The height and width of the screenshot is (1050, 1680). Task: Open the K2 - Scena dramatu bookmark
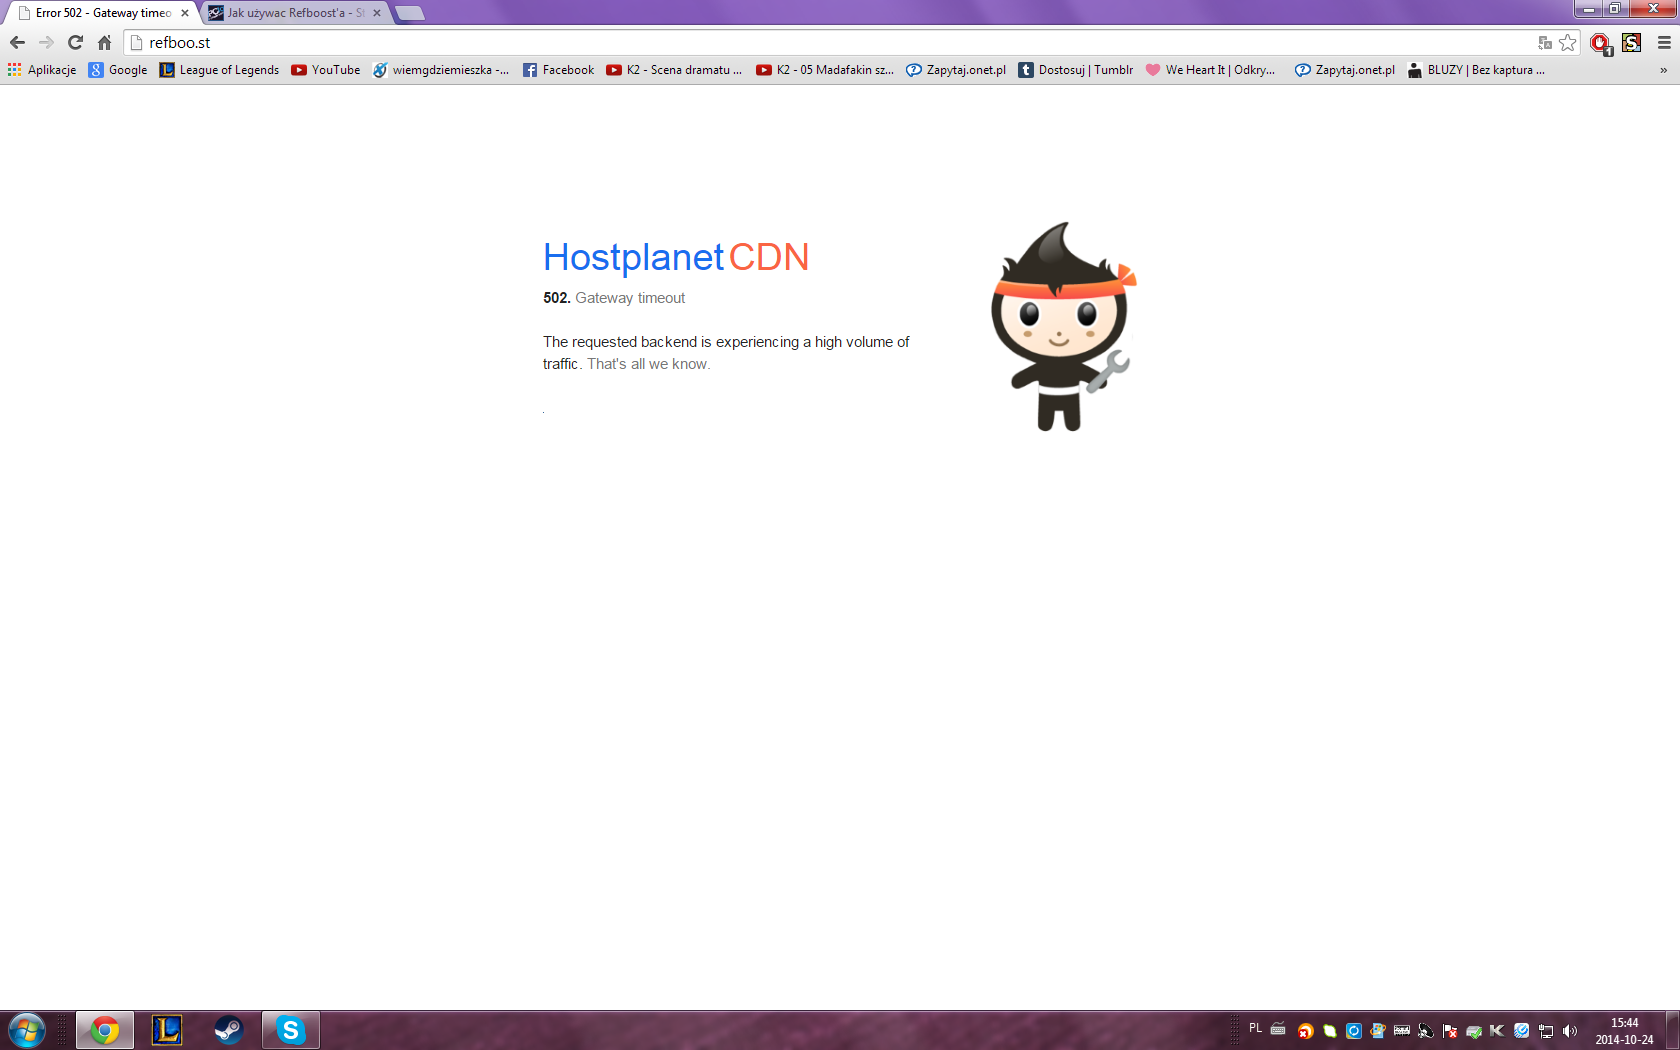coord(674,70)
